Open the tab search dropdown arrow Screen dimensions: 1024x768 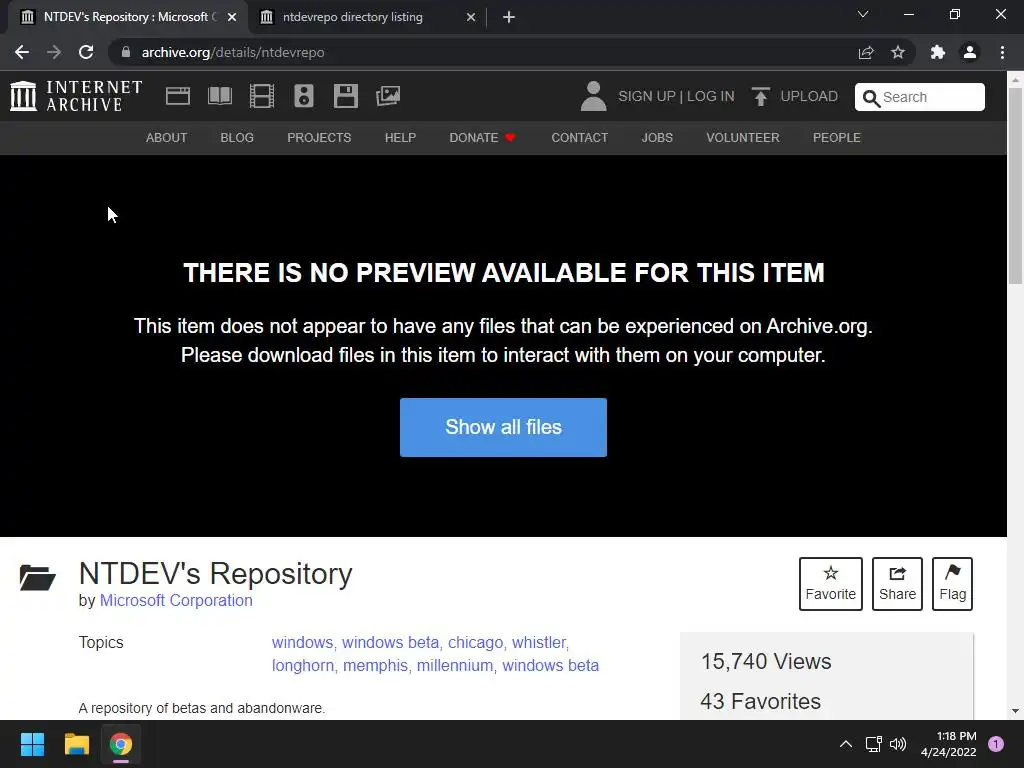click(863, 14)
